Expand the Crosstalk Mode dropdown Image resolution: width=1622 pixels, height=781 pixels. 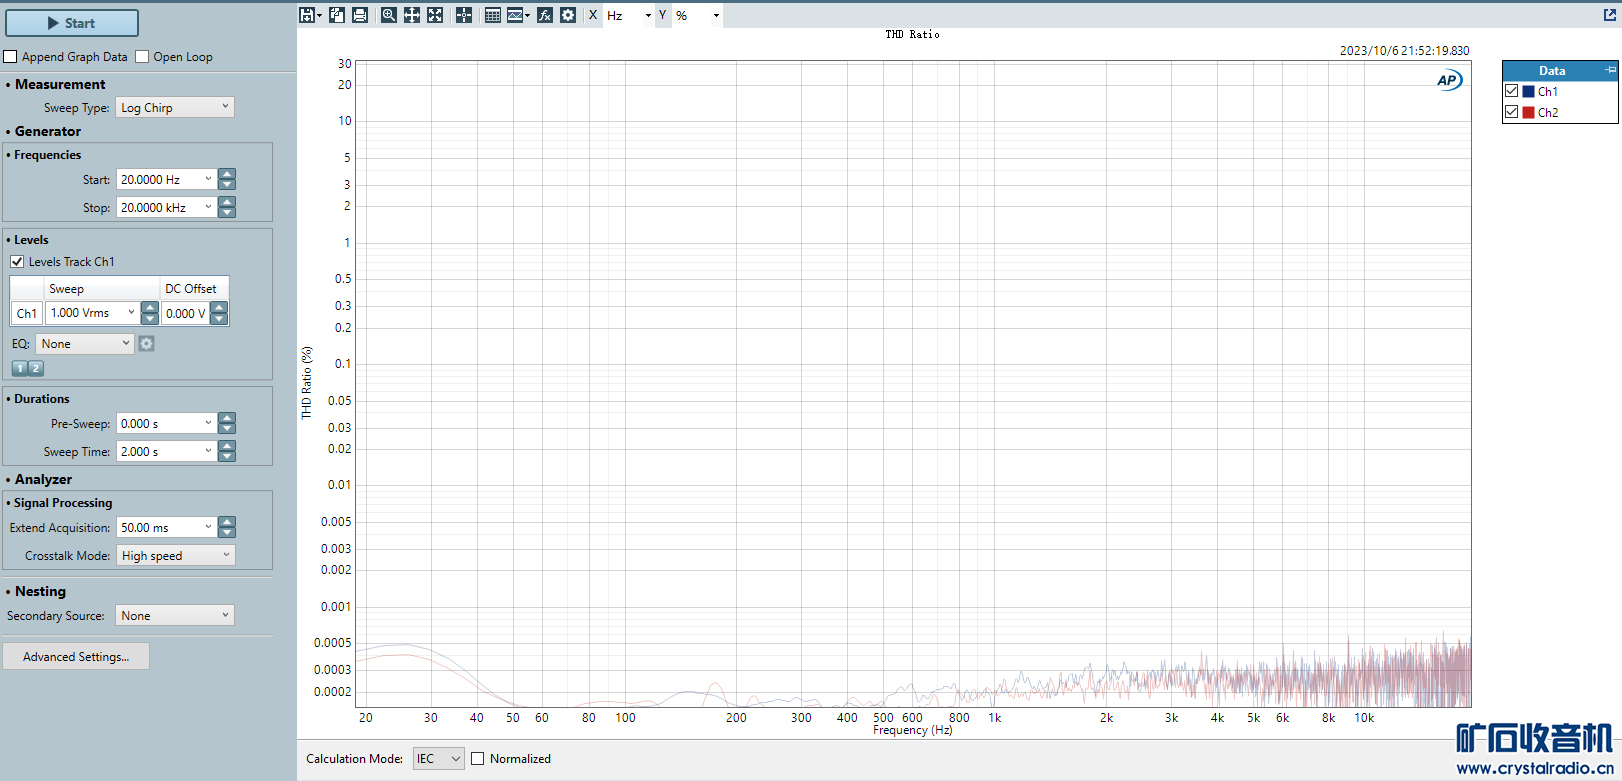[x=175, y=555]
